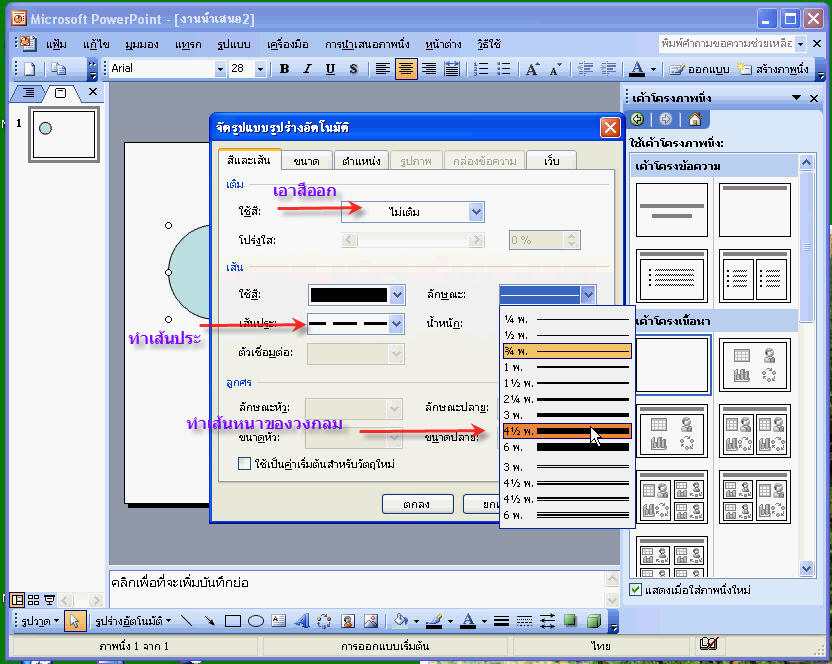Open the black line color swatch picker
This screenshot has width=832, height=664.
(357, 295)
